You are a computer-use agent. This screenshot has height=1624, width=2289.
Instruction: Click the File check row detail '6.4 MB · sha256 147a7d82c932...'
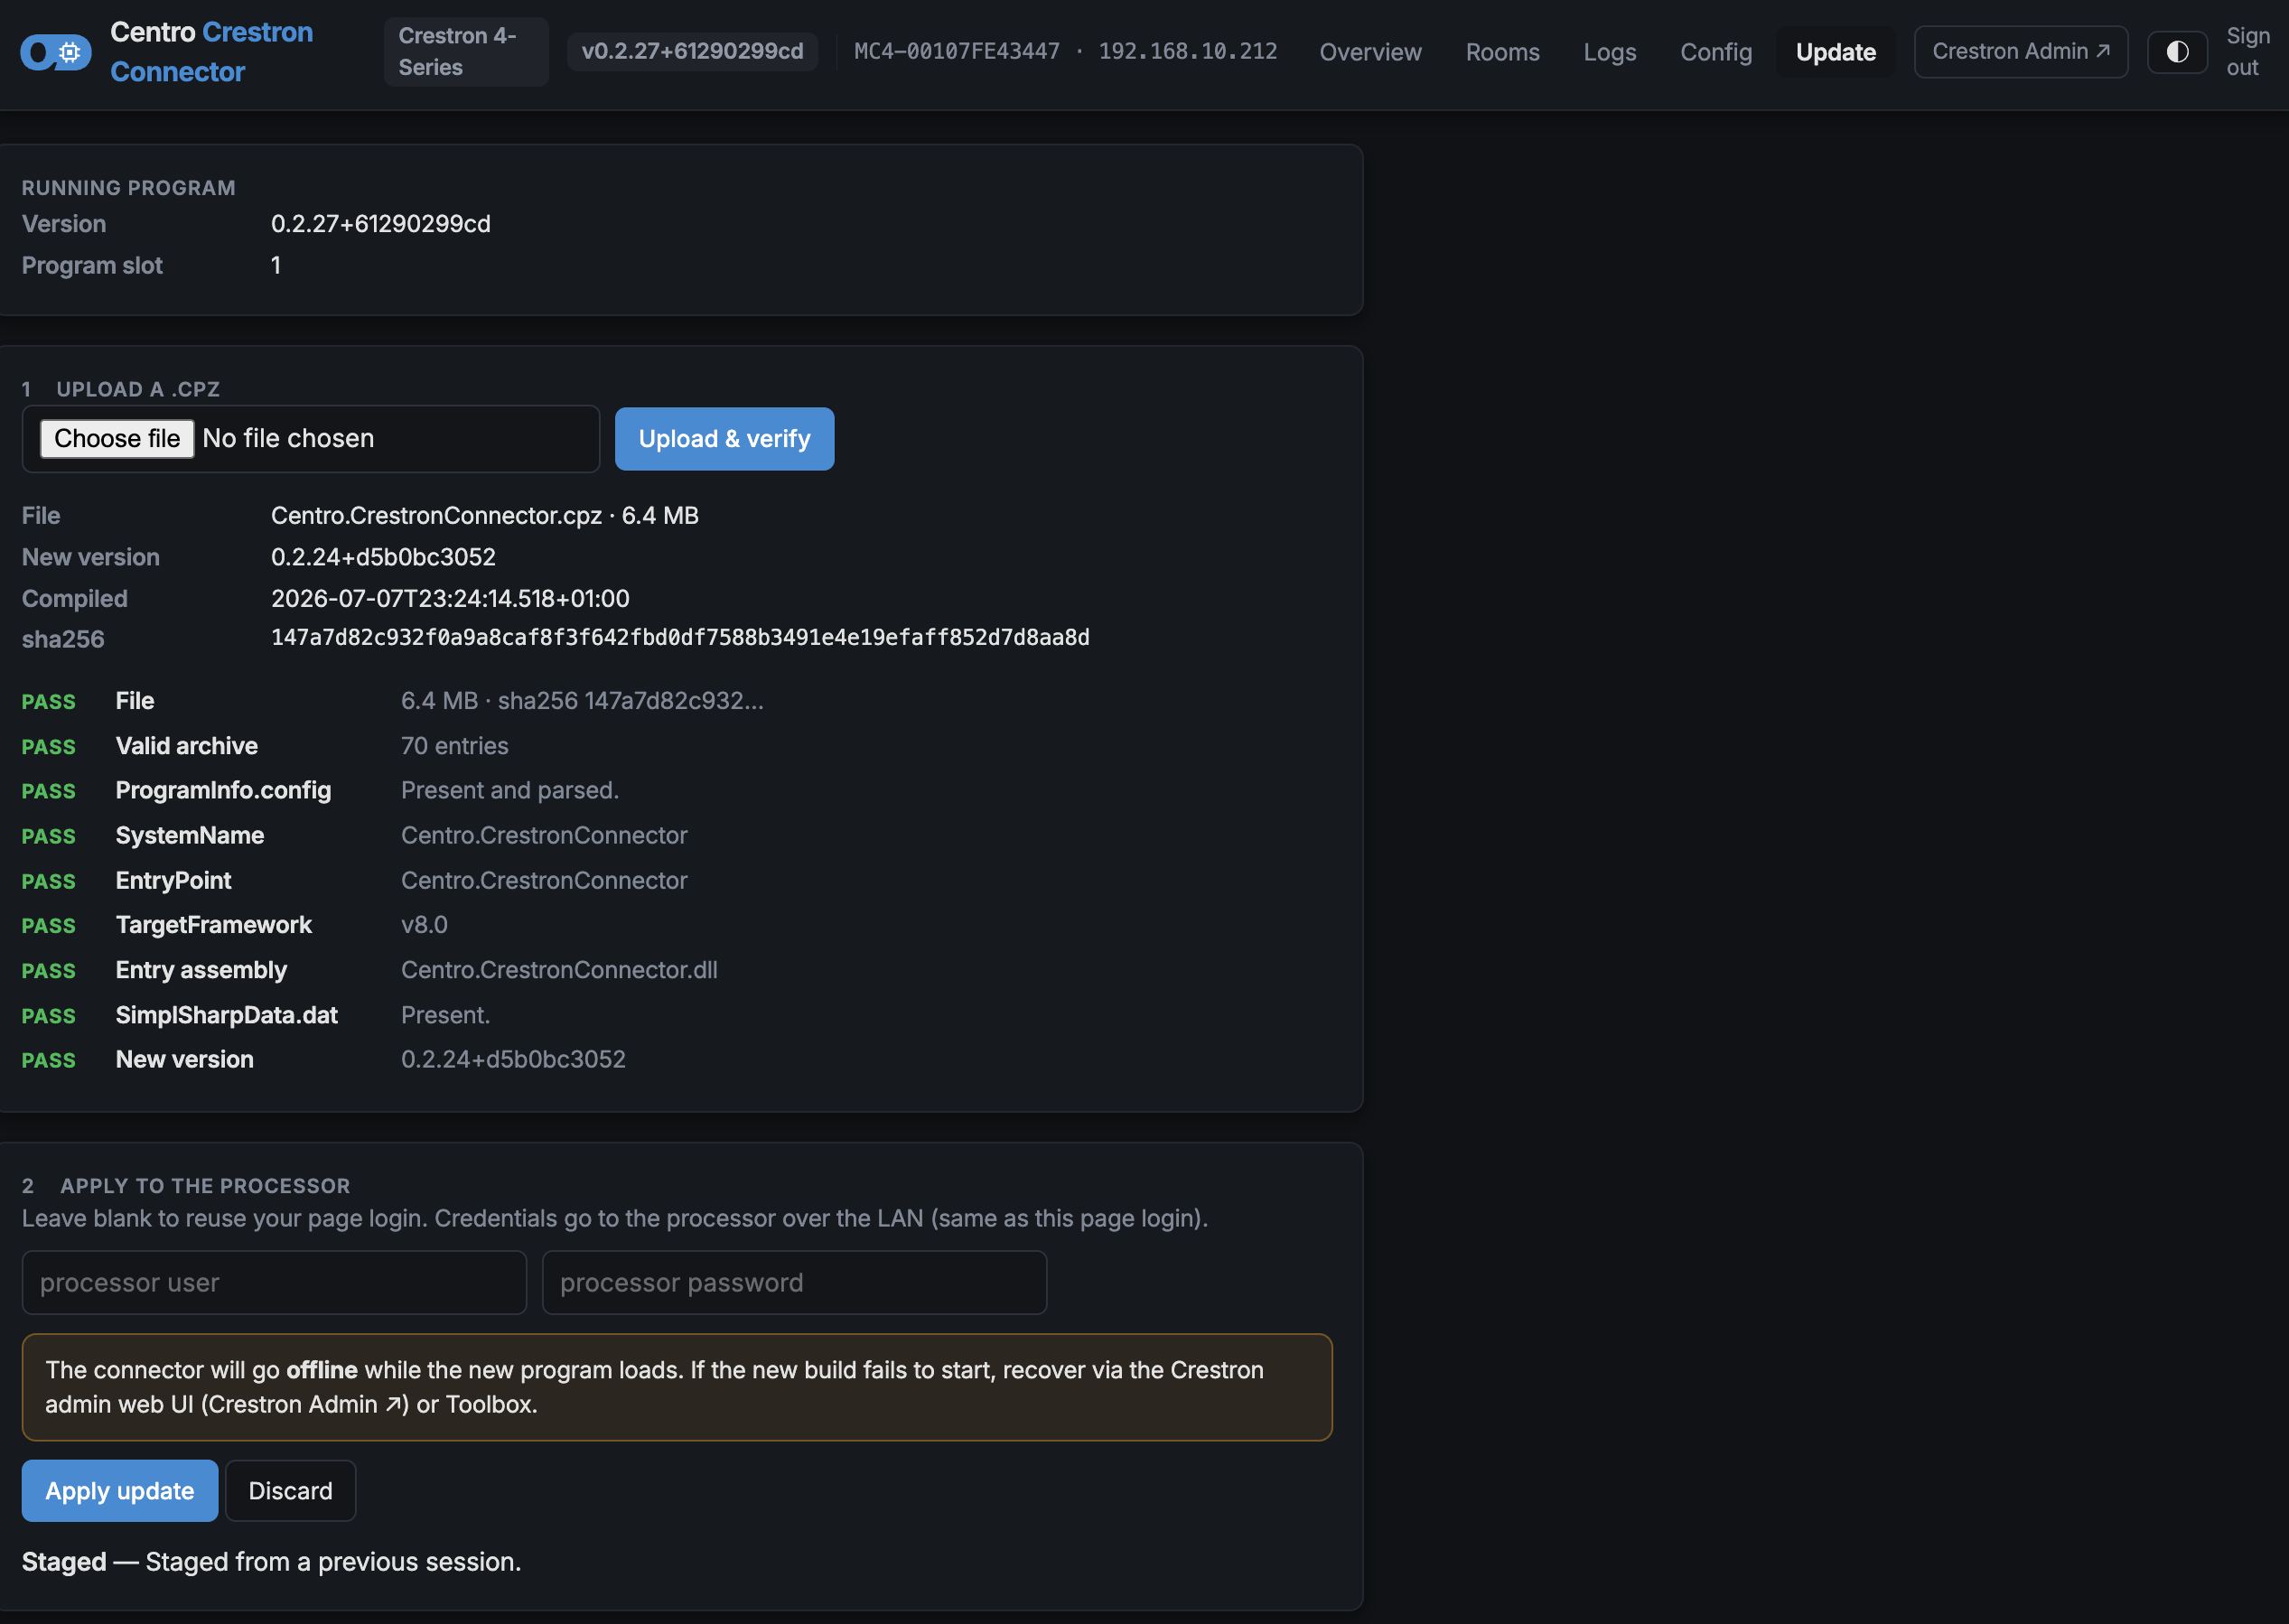[x=582, y=701]
